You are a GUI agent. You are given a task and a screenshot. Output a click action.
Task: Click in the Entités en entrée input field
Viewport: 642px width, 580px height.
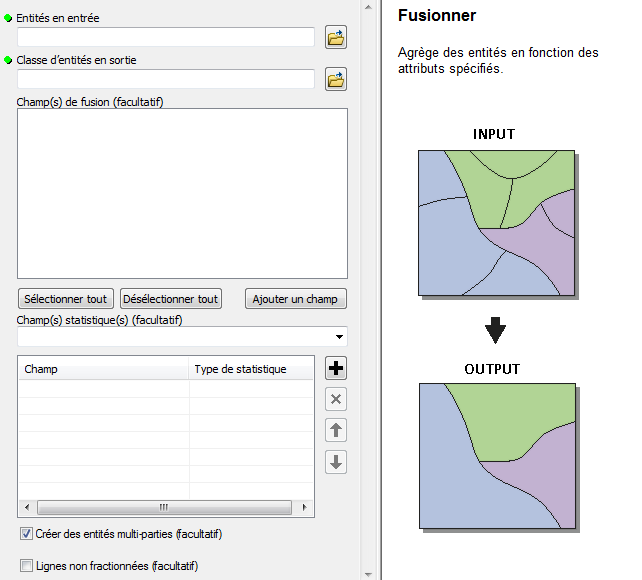(x=166, y=38)
